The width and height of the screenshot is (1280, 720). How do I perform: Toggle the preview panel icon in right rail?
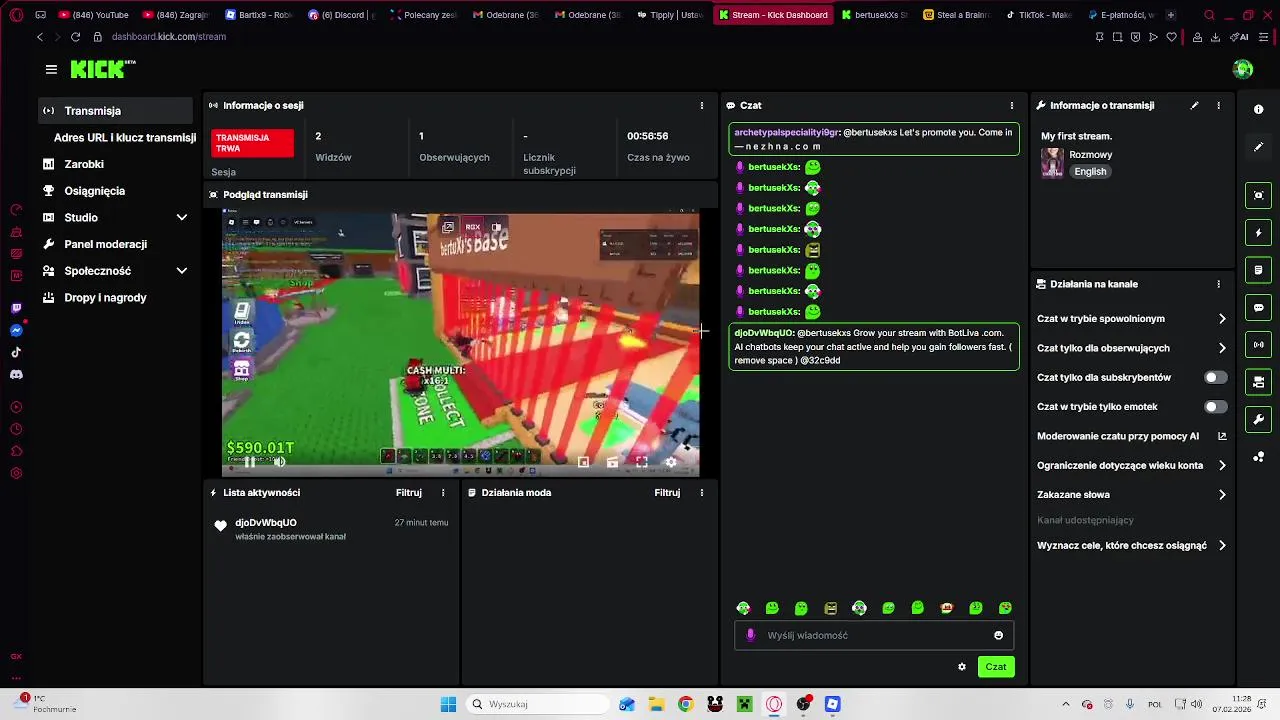point(1259,195)
